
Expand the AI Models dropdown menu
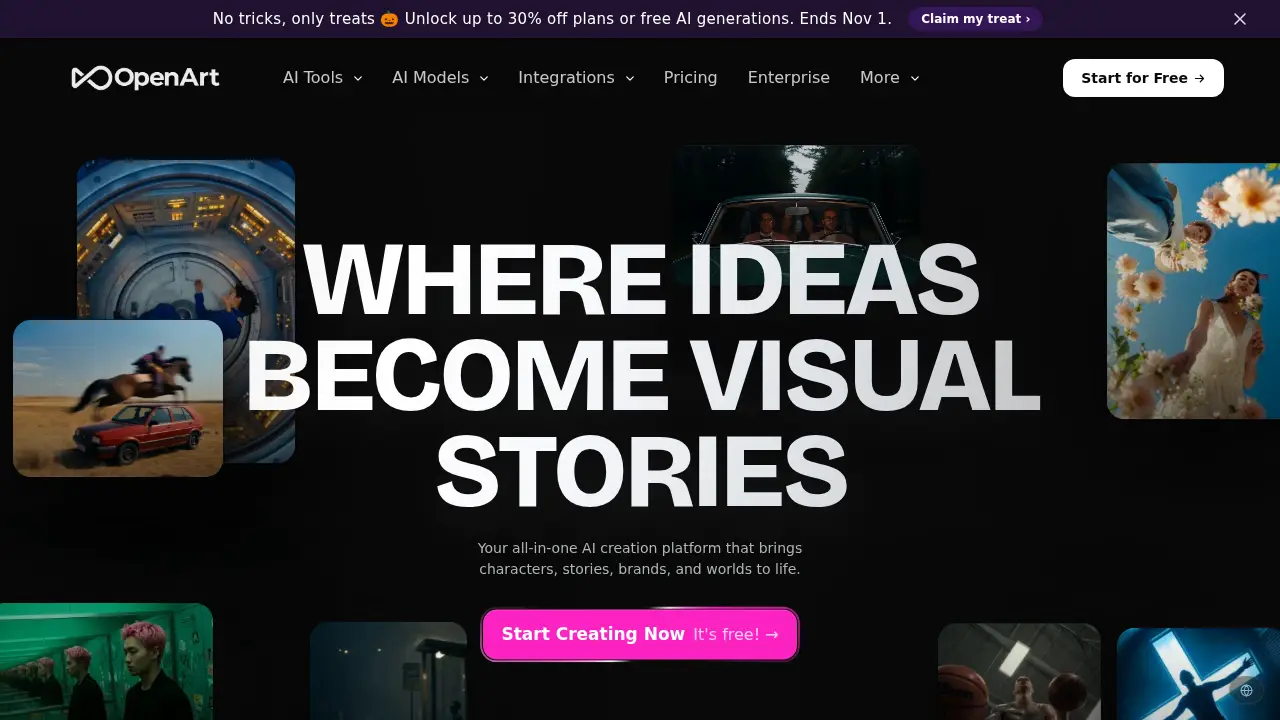(x=441, y=78)
